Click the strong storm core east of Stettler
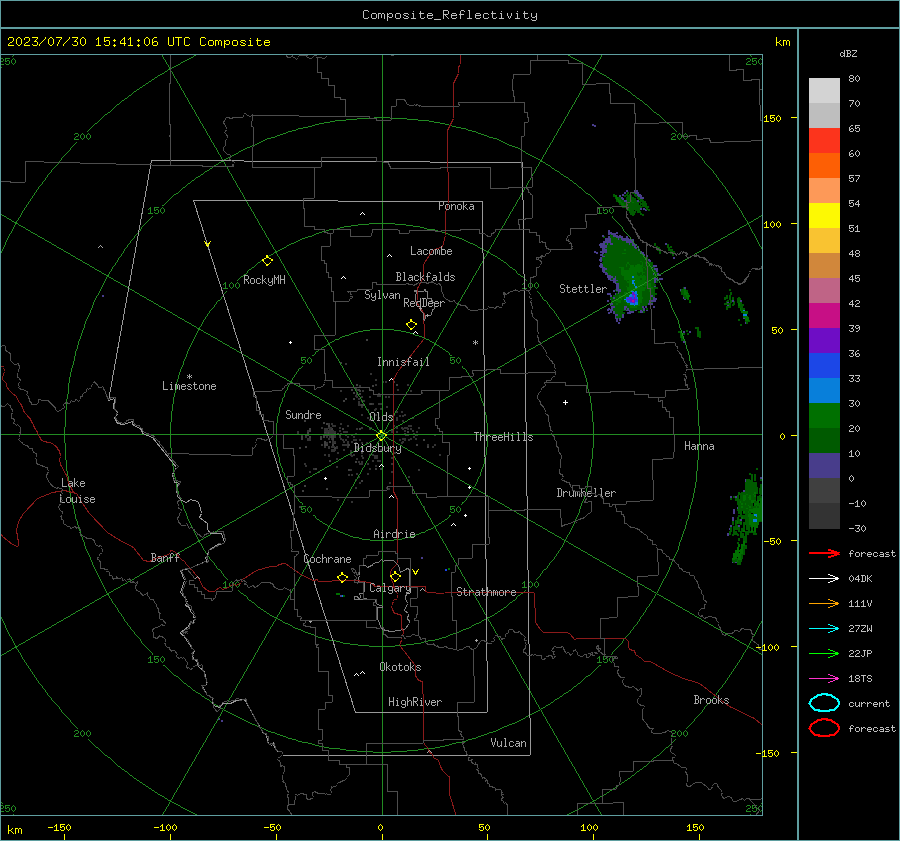 [632, 298]
